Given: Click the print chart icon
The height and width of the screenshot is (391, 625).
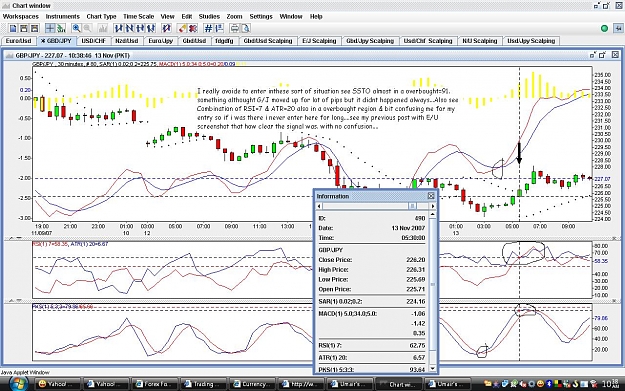Looking at the screenshot, I should [x=235, y=28].
